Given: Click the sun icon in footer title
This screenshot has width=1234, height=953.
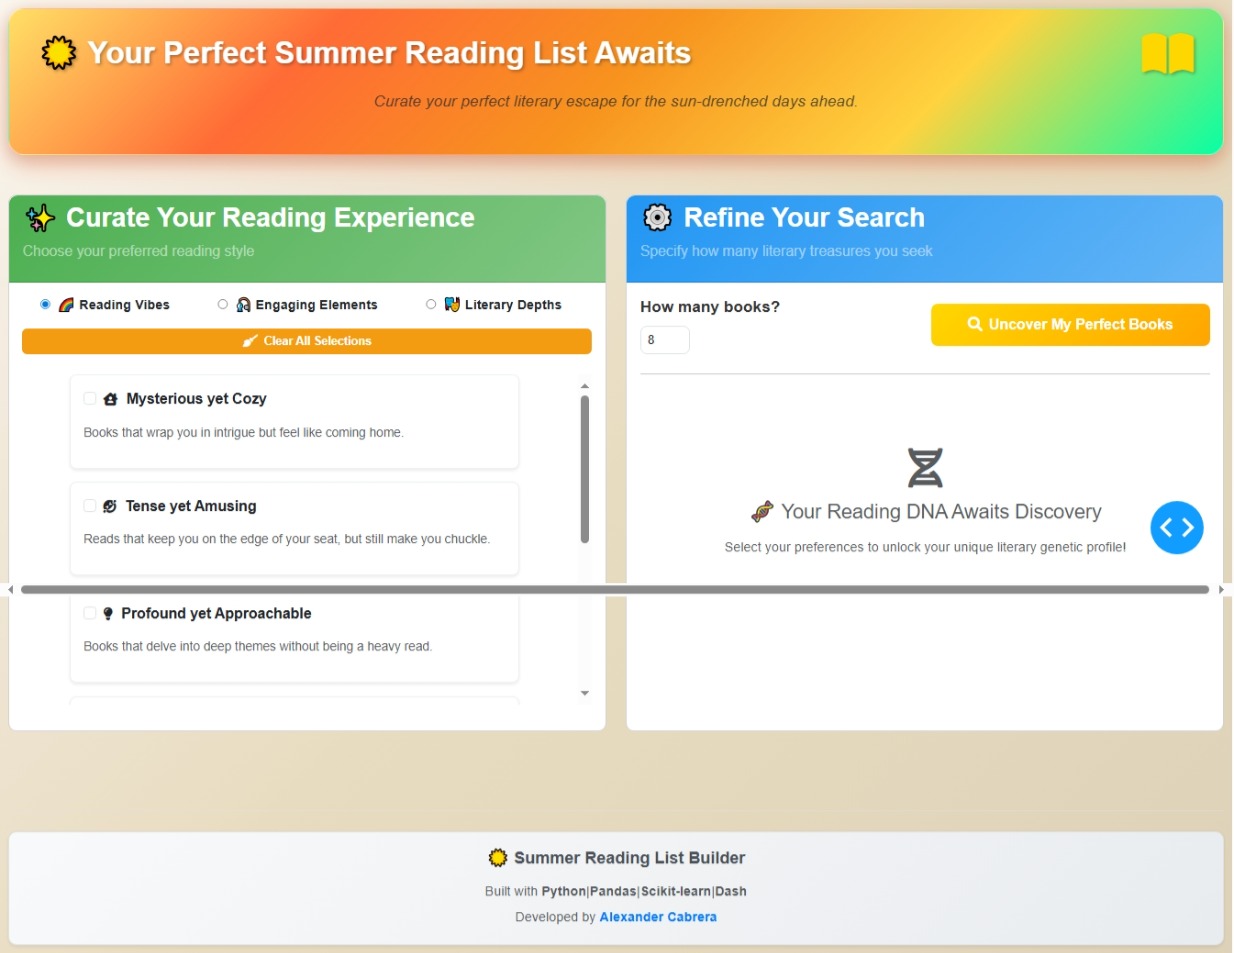Looking at the screenshot, I should click(x=497, y=858).
